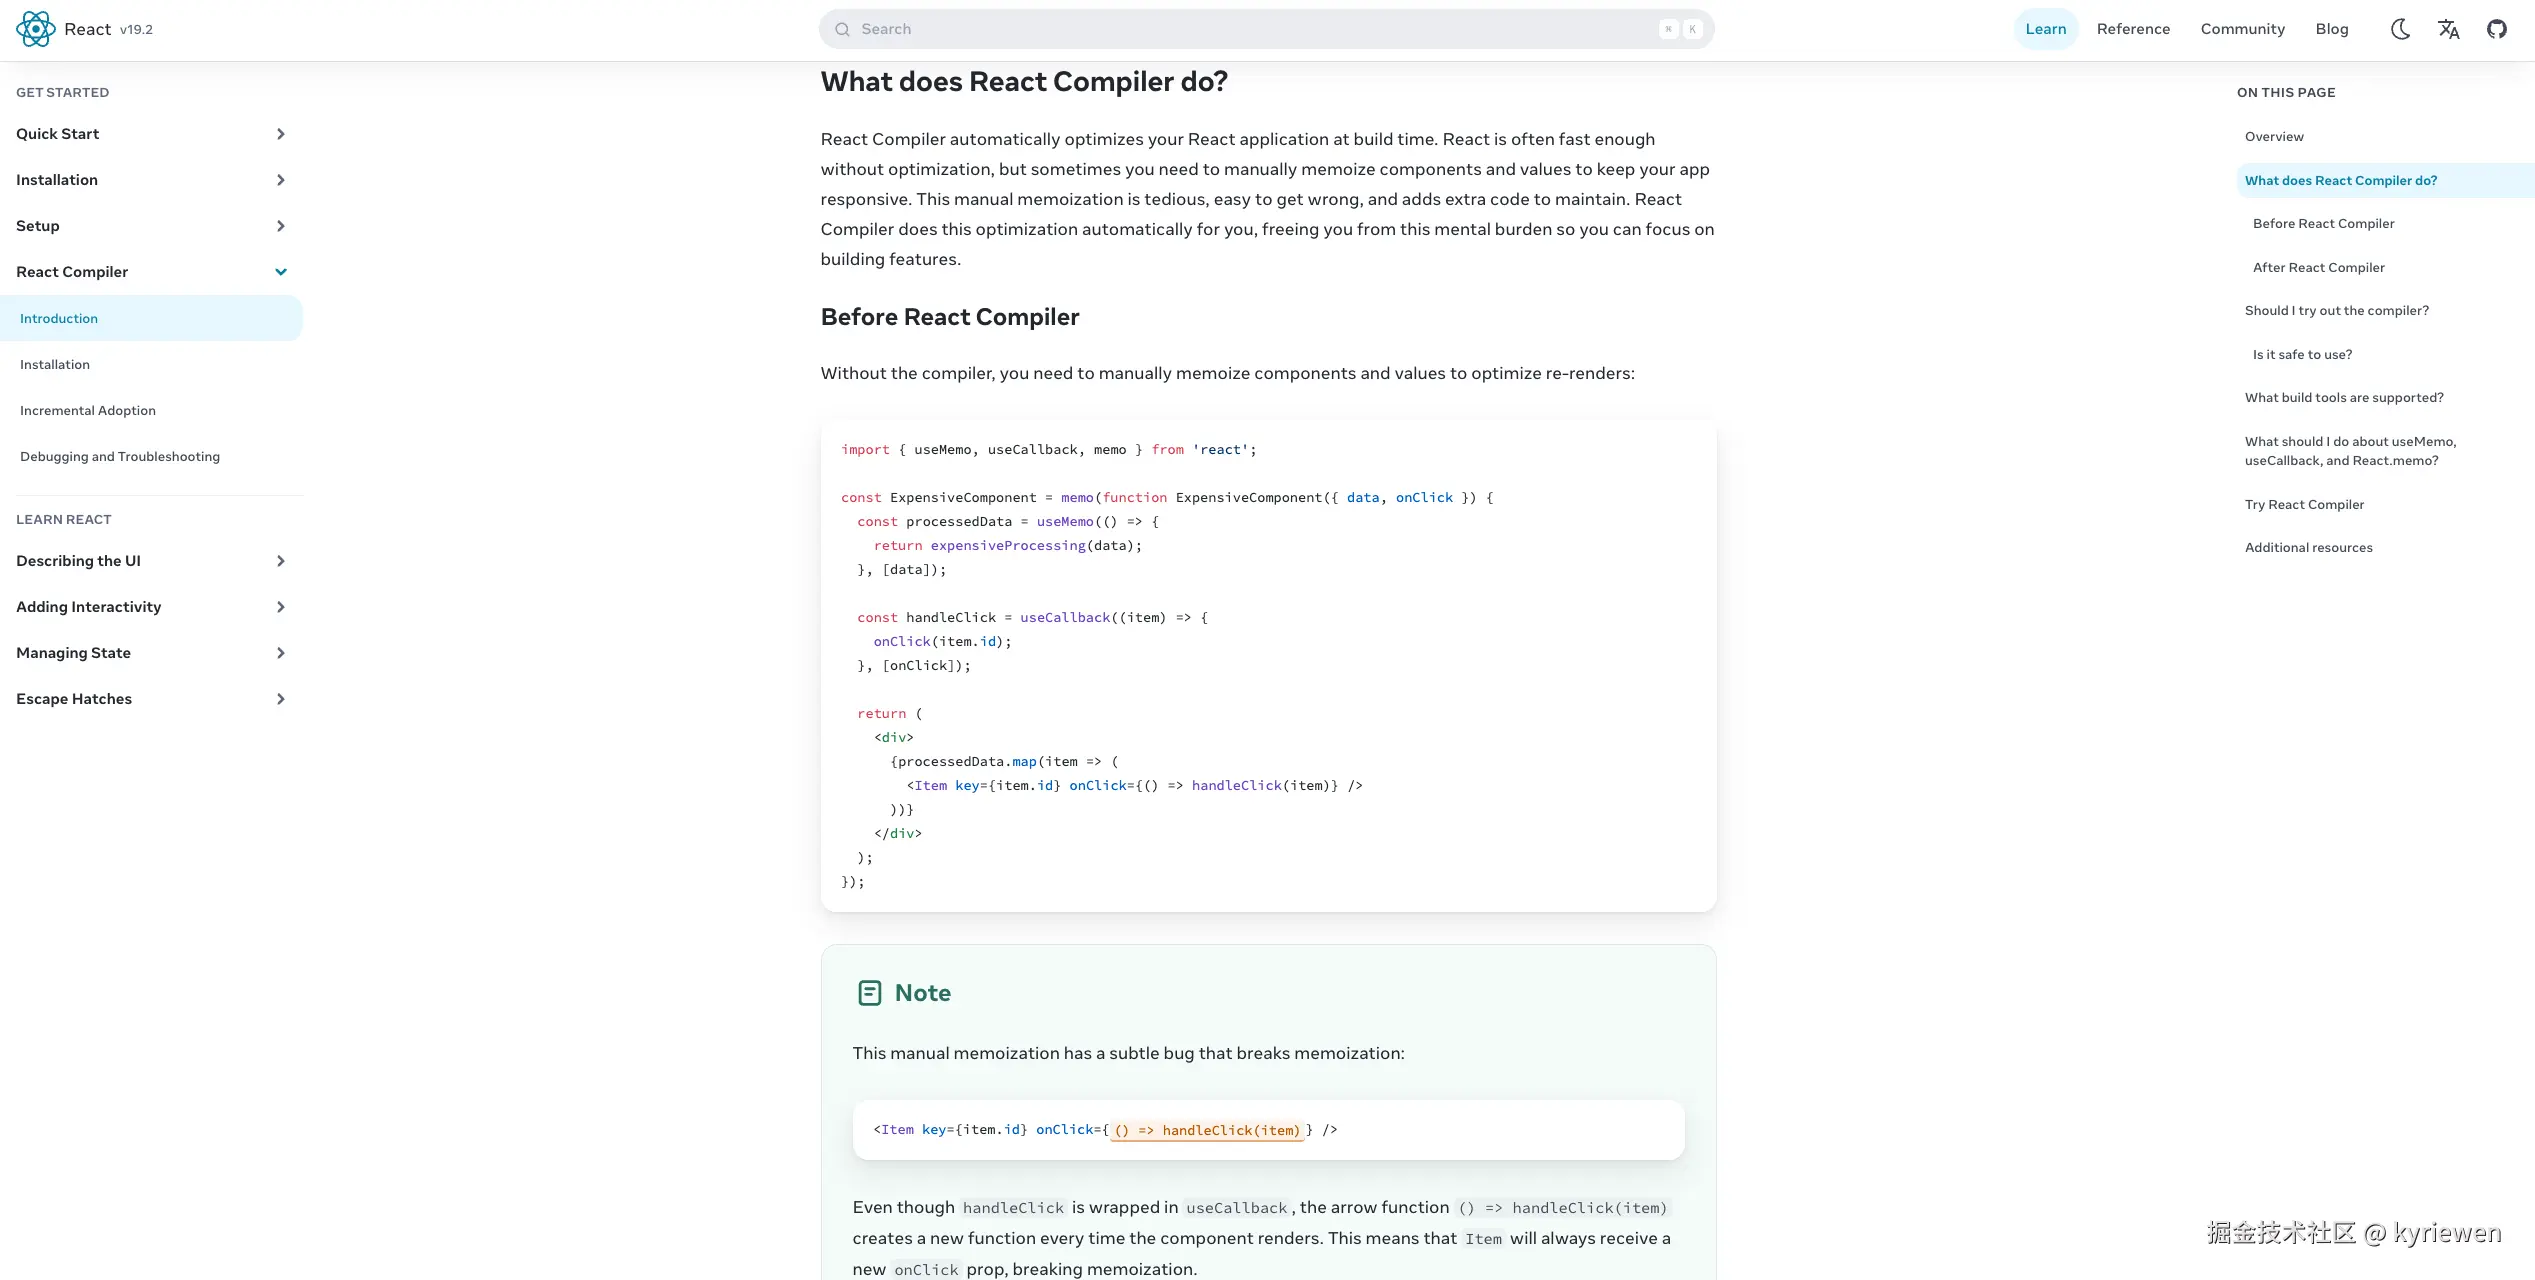The height and width of the screenshot is (1280, 2535).
Task: Go to the Blog page
Action: coord(2331,29)
